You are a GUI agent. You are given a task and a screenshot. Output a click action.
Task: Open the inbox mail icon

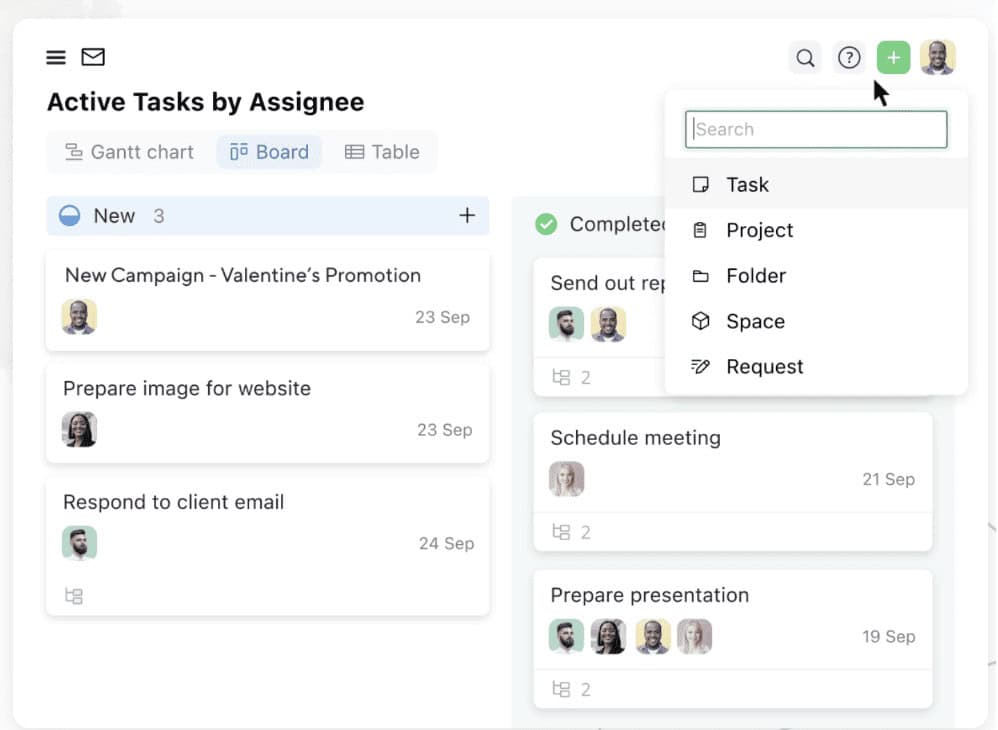tap(93, 57)
